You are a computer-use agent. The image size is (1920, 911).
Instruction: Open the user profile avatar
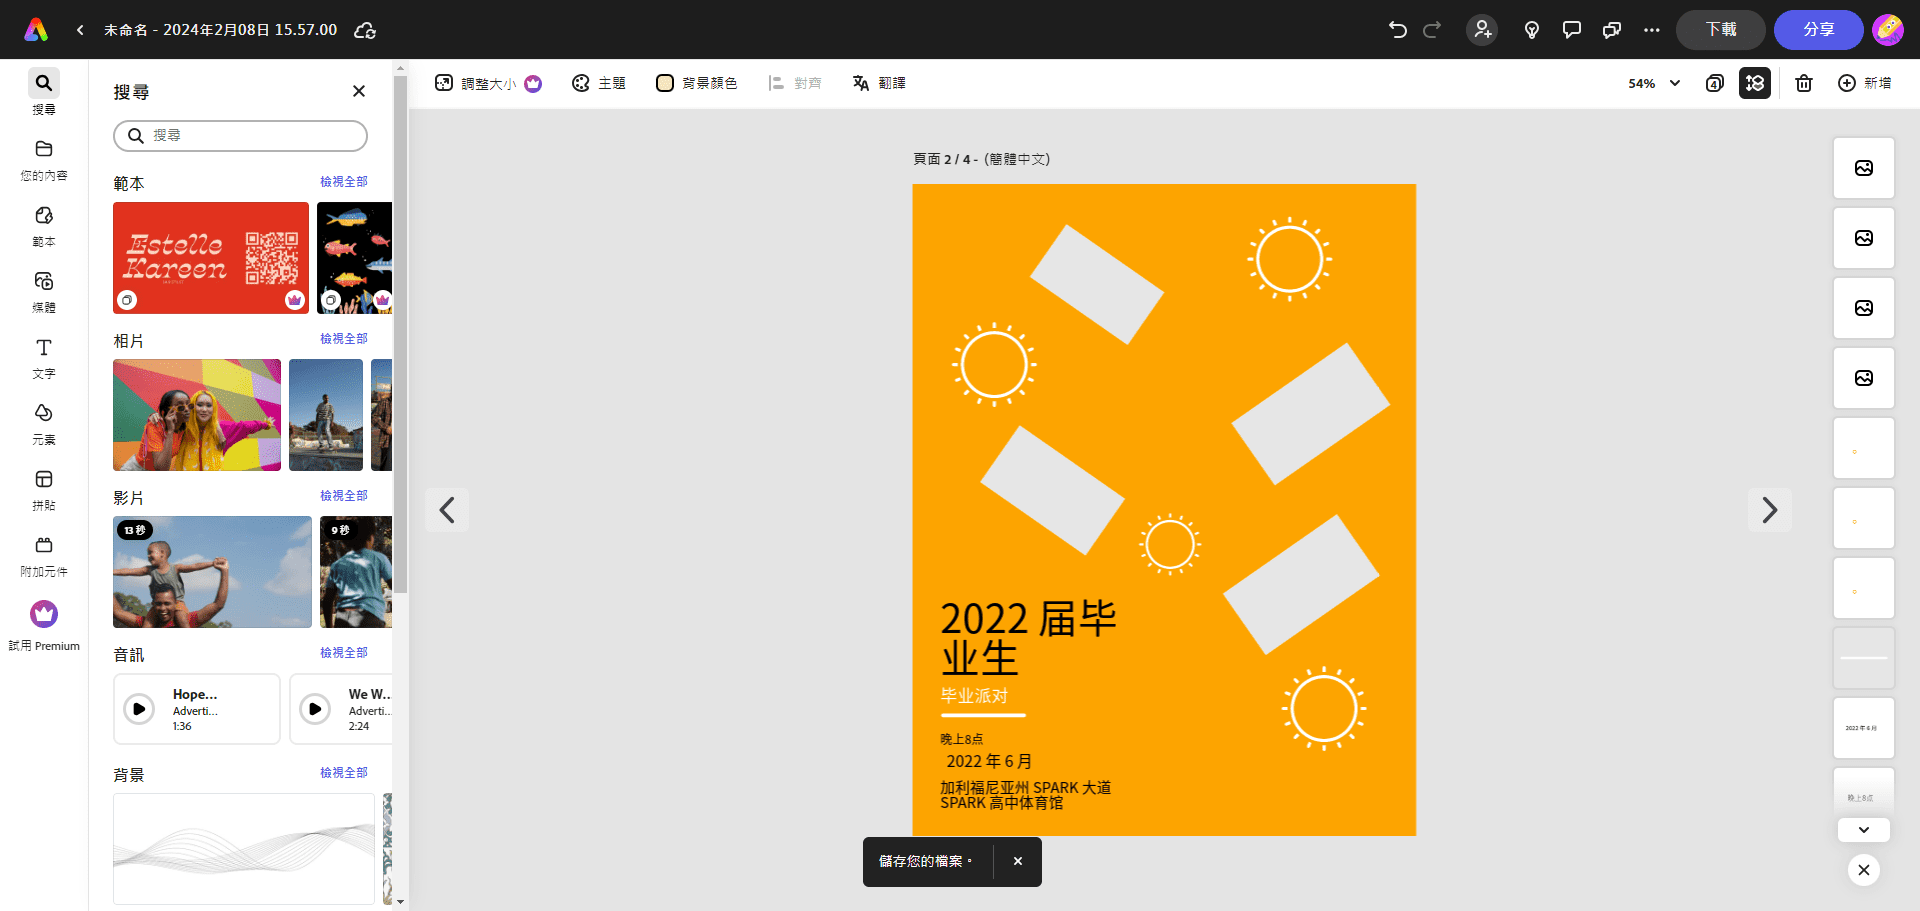[1888, 30]
